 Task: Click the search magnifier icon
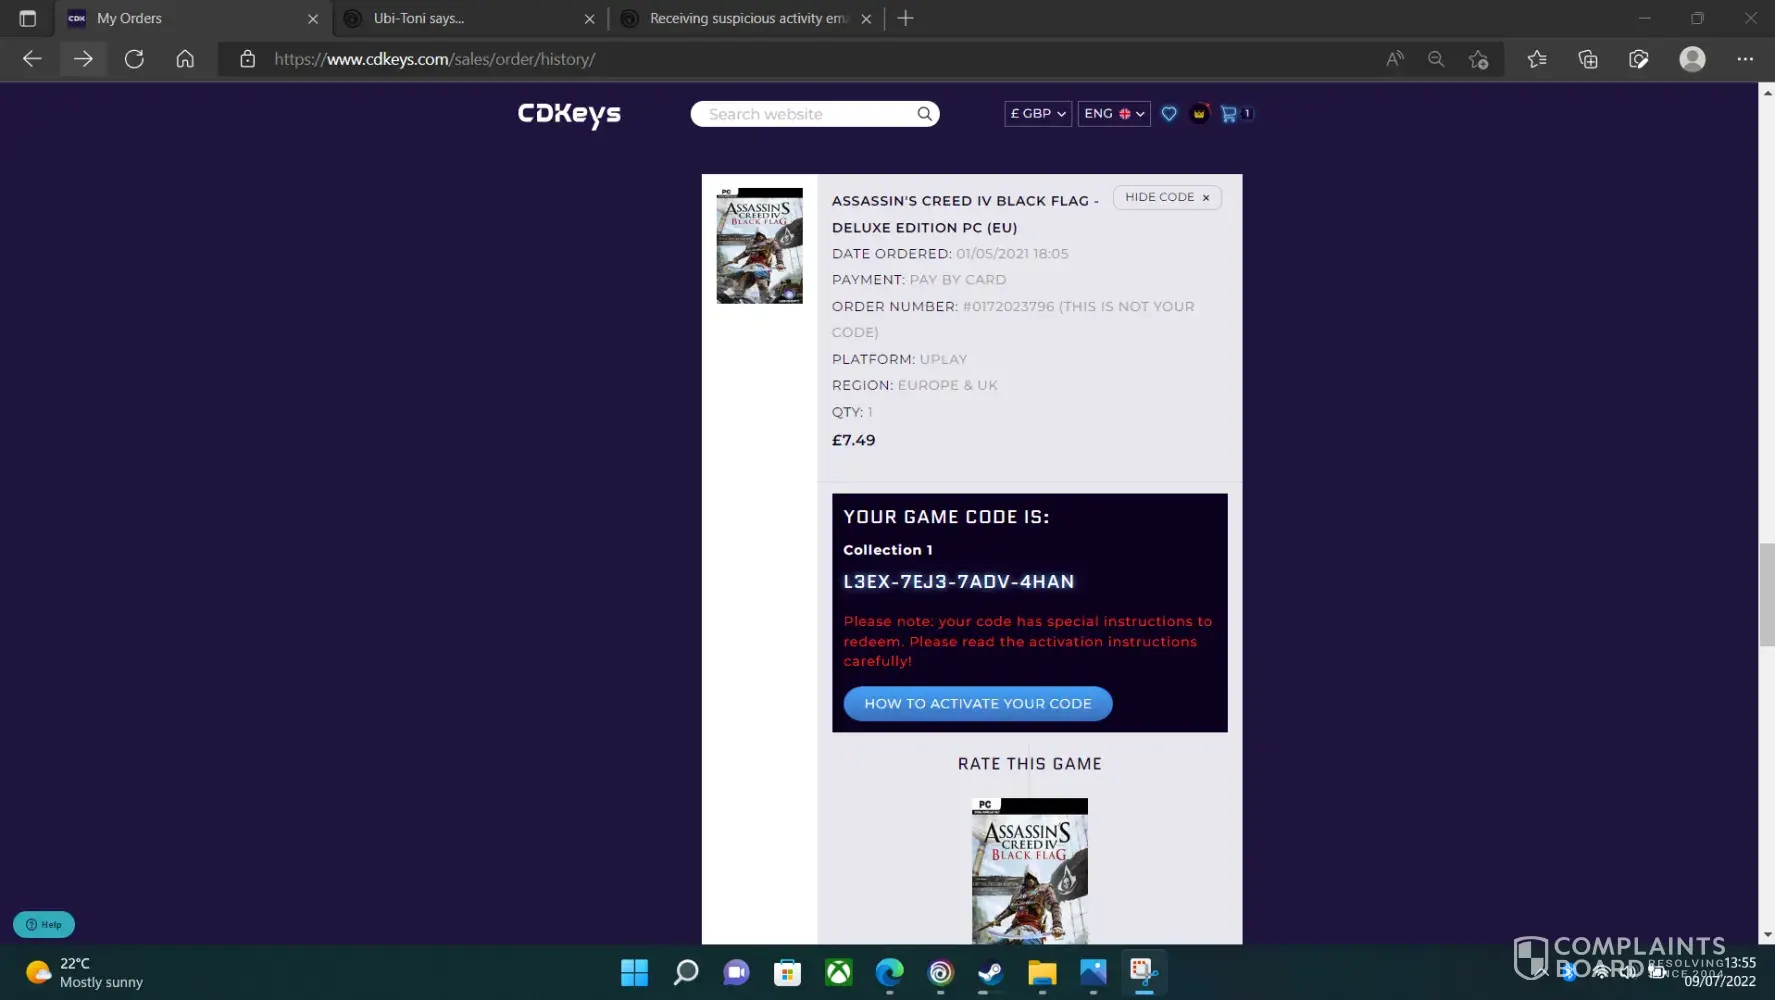[924, 114]
